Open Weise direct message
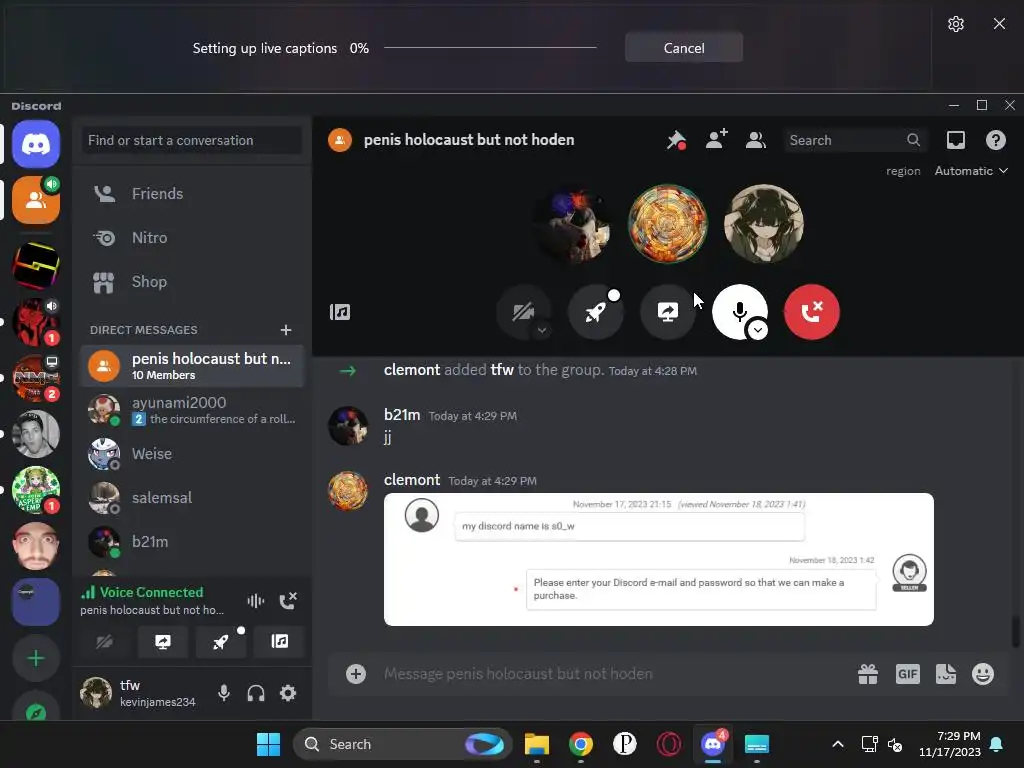Screen dimensions: 1024x768 click(x=192, y=454)
